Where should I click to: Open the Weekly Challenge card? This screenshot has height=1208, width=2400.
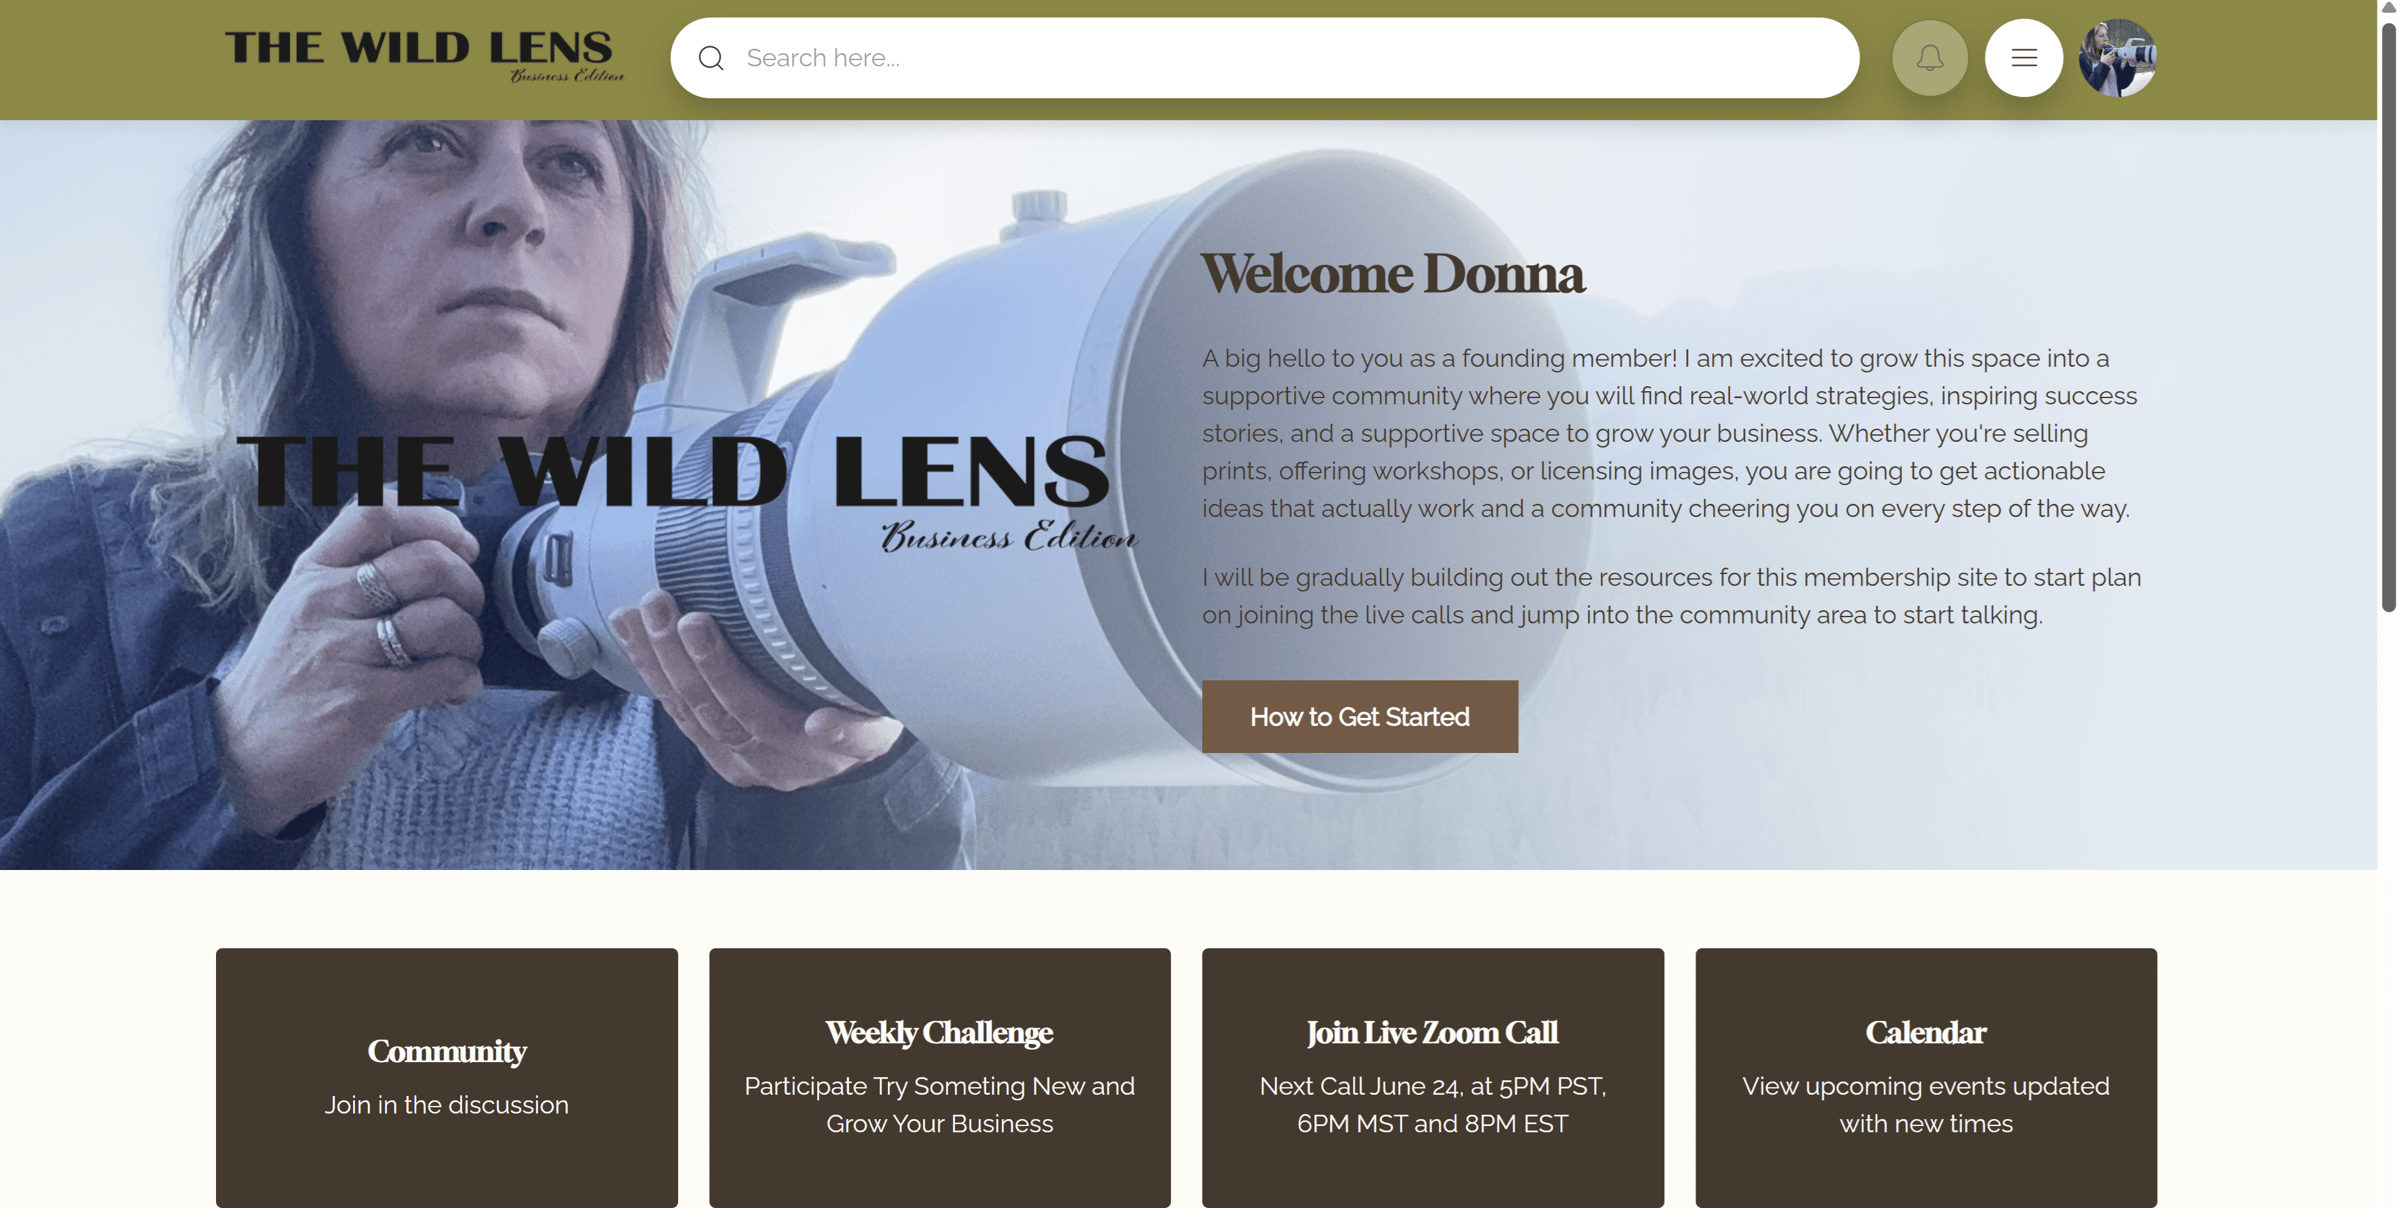(939, 1077)
